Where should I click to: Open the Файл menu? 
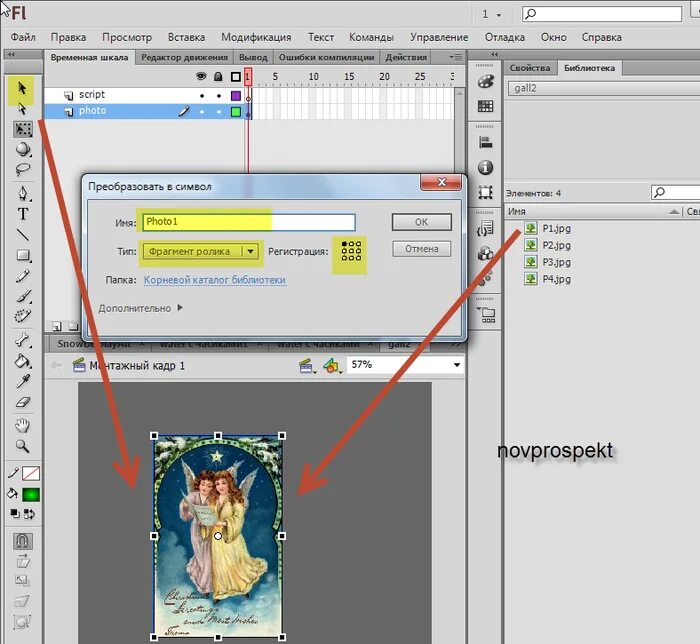coord(23,37)
